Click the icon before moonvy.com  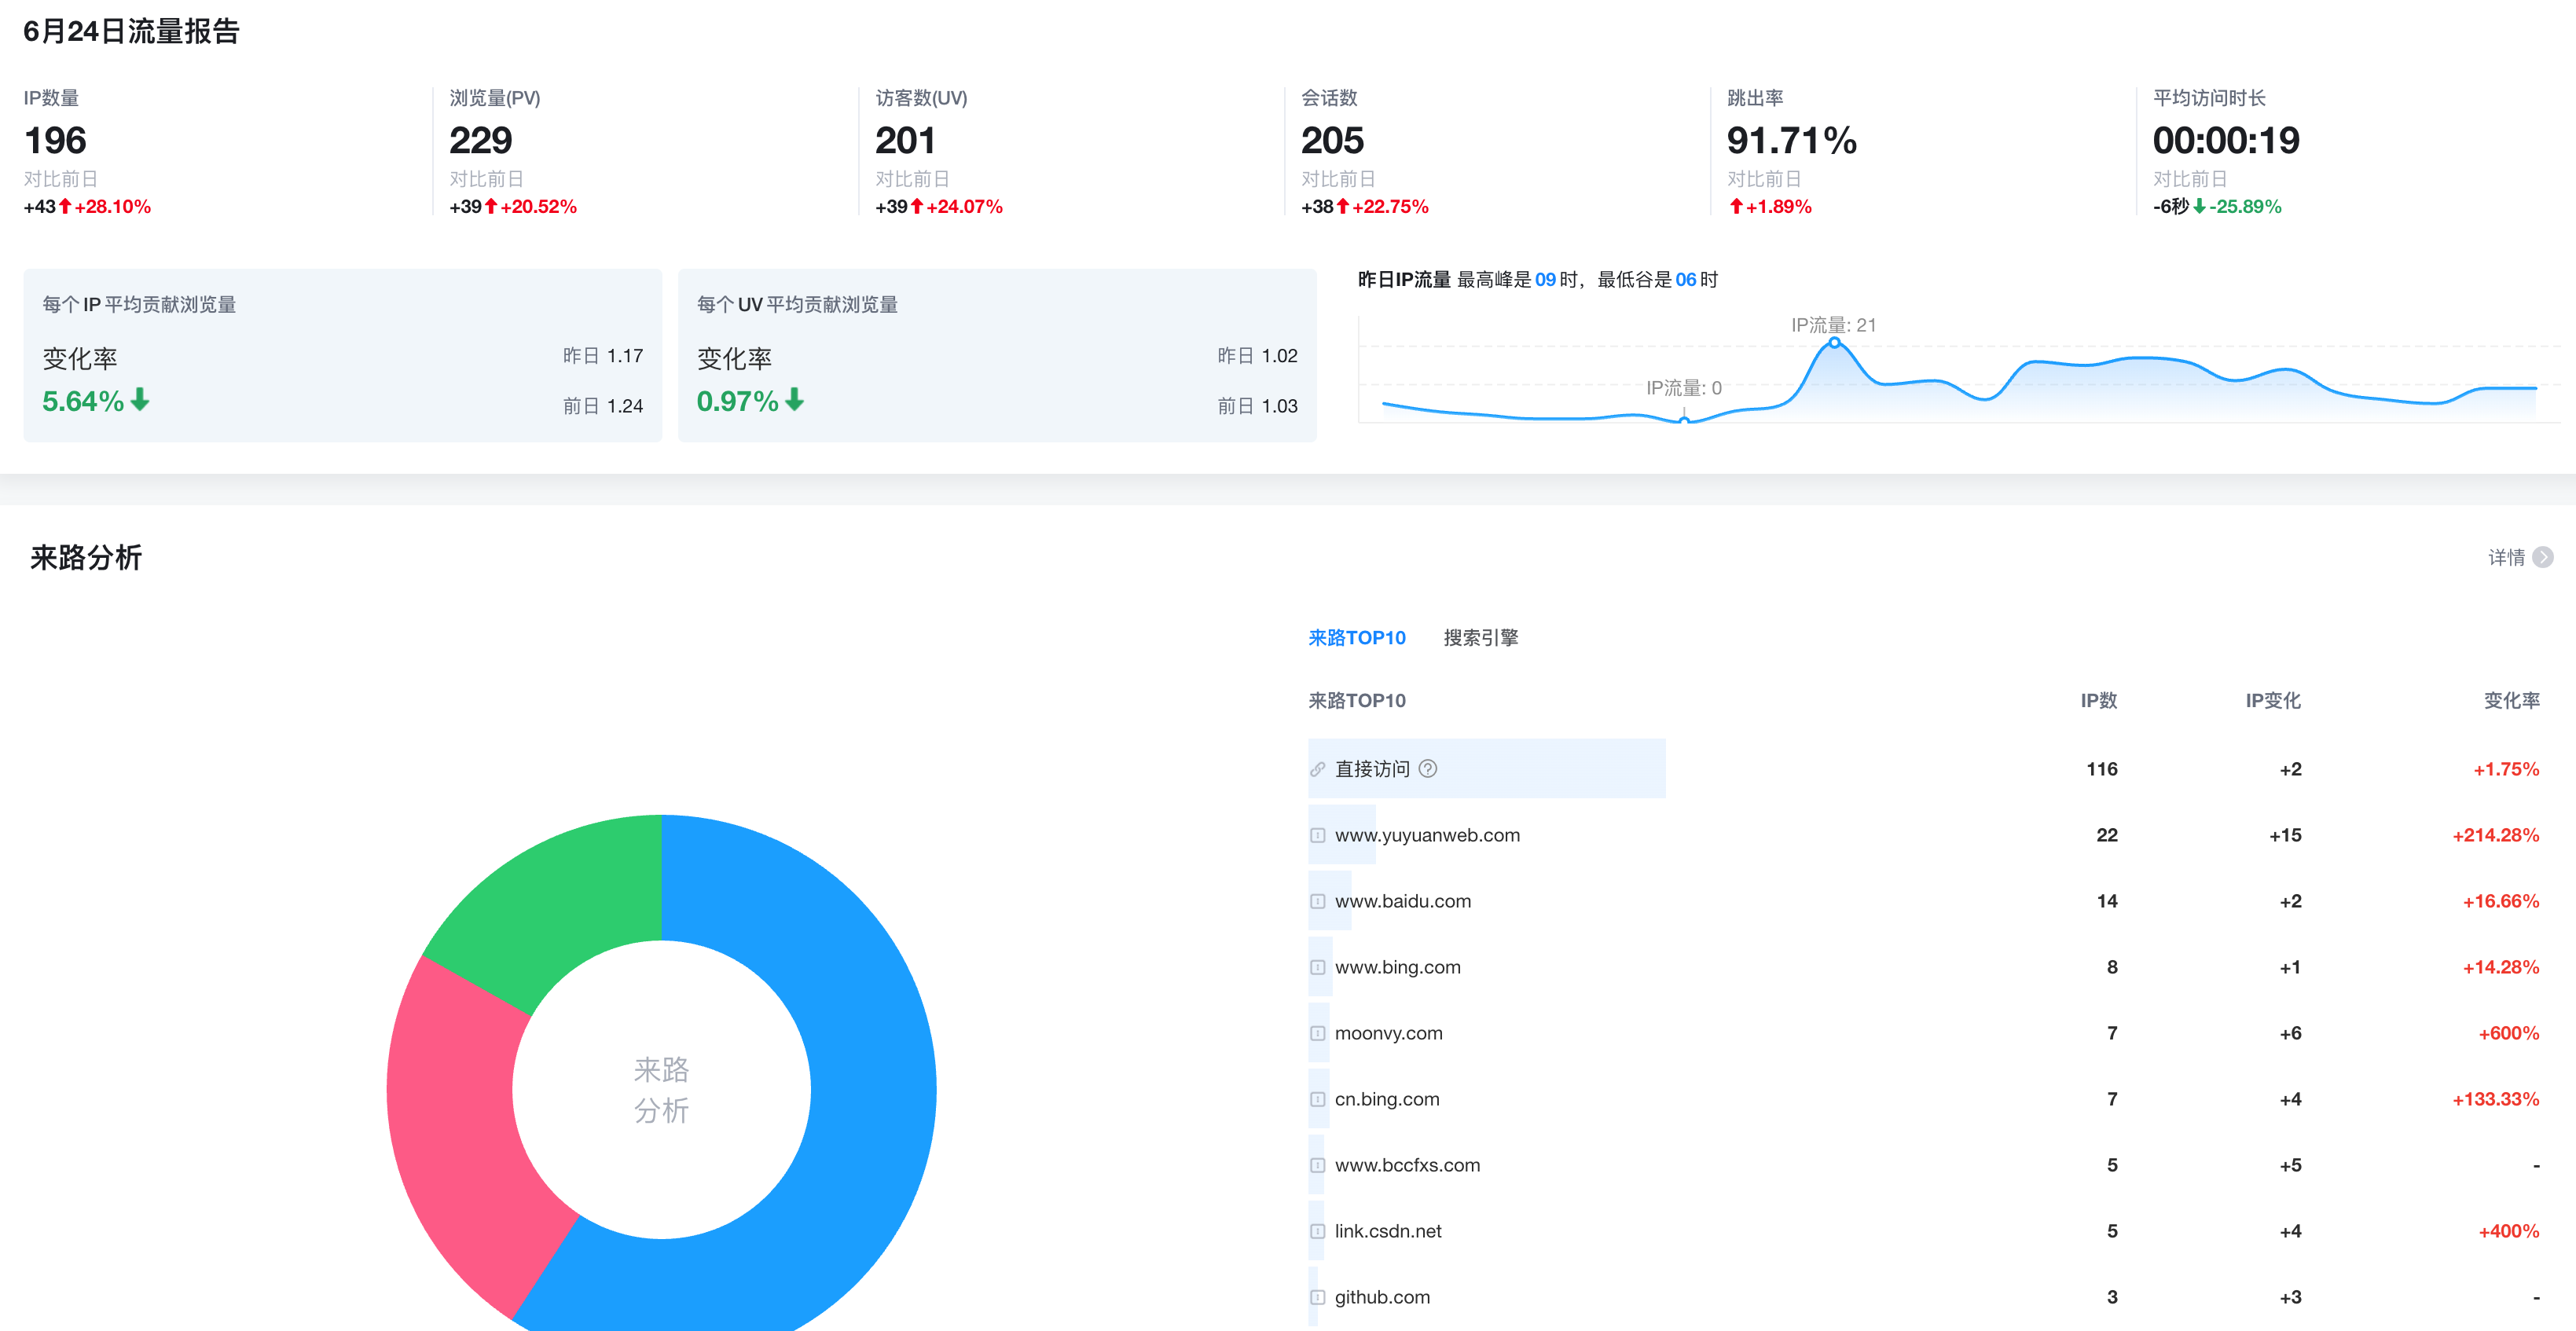1318,1033
